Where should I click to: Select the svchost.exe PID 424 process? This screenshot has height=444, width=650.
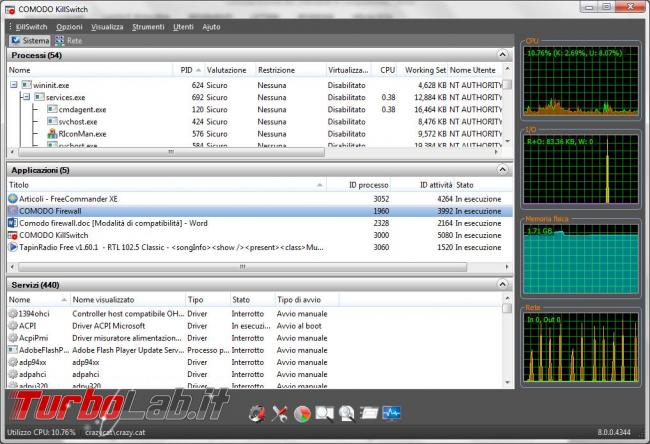(255, 121)
